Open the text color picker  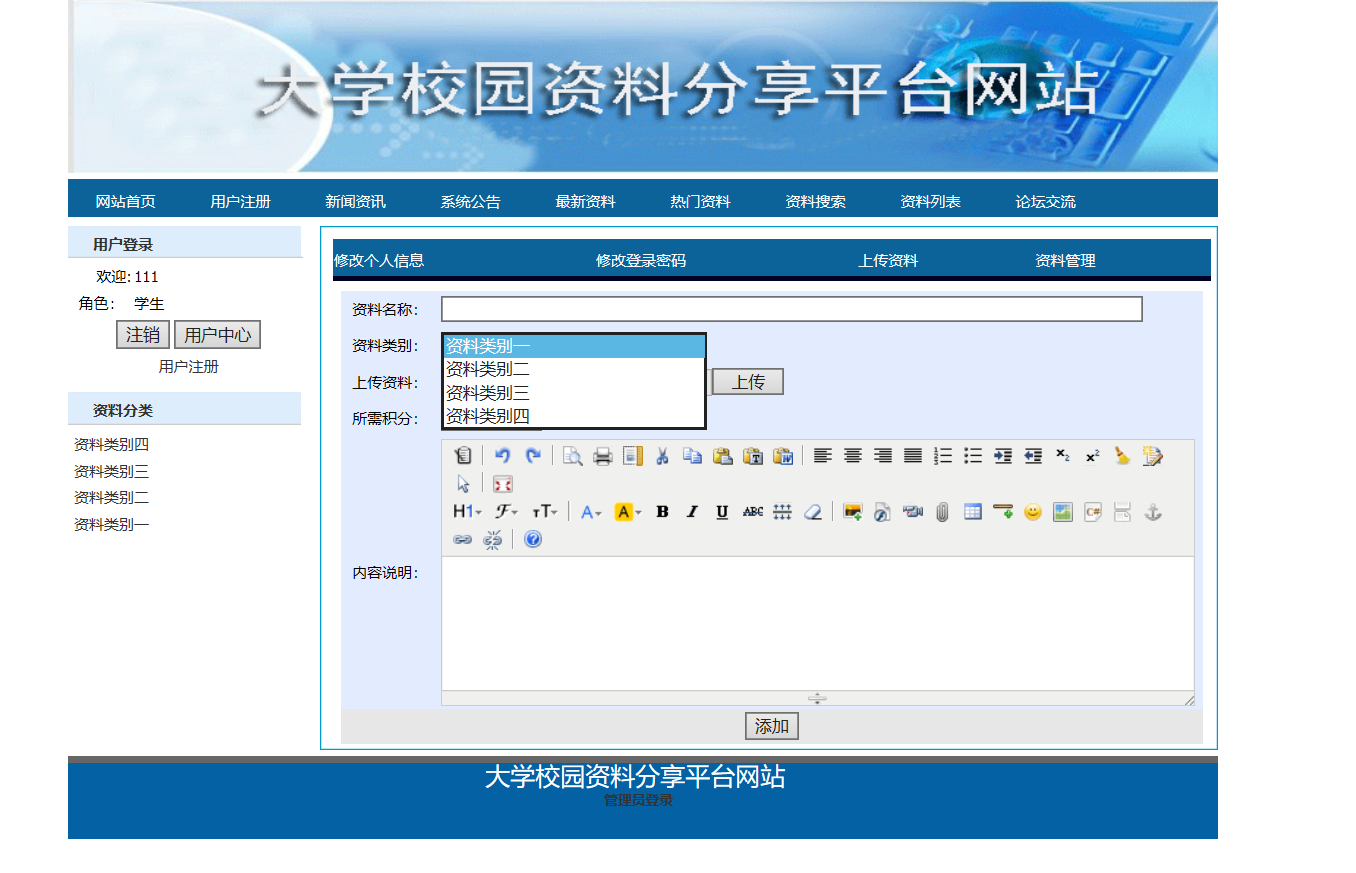pyautogui.click(x=591, y=512)
